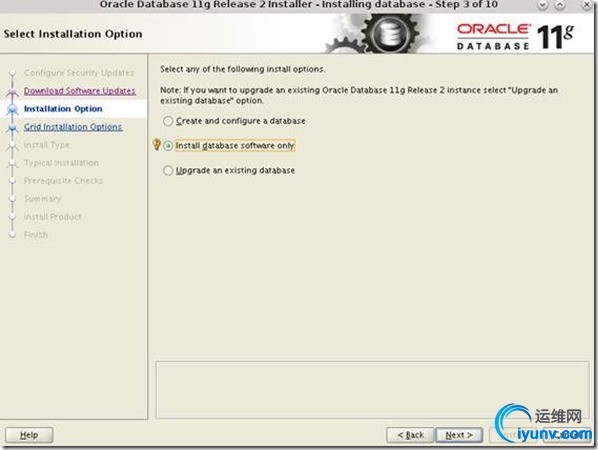This screenshot has height=450, width=598.
Task: Click the lightbulb hint icon
Action: [156, 145]
